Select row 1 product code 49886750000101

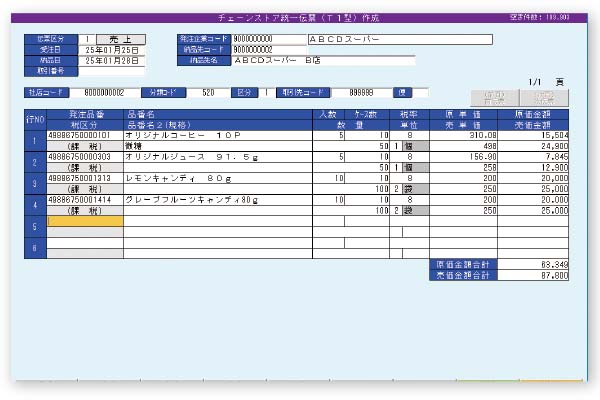(84, 134)
